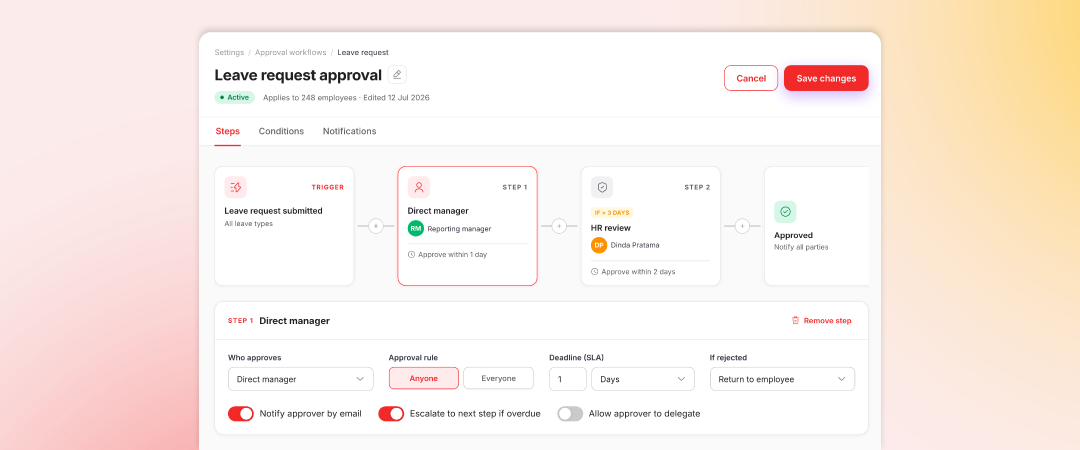Screen dimensions: 1080x450
Task: Switch to the Steps tab
Action: [x=228, y=131]
